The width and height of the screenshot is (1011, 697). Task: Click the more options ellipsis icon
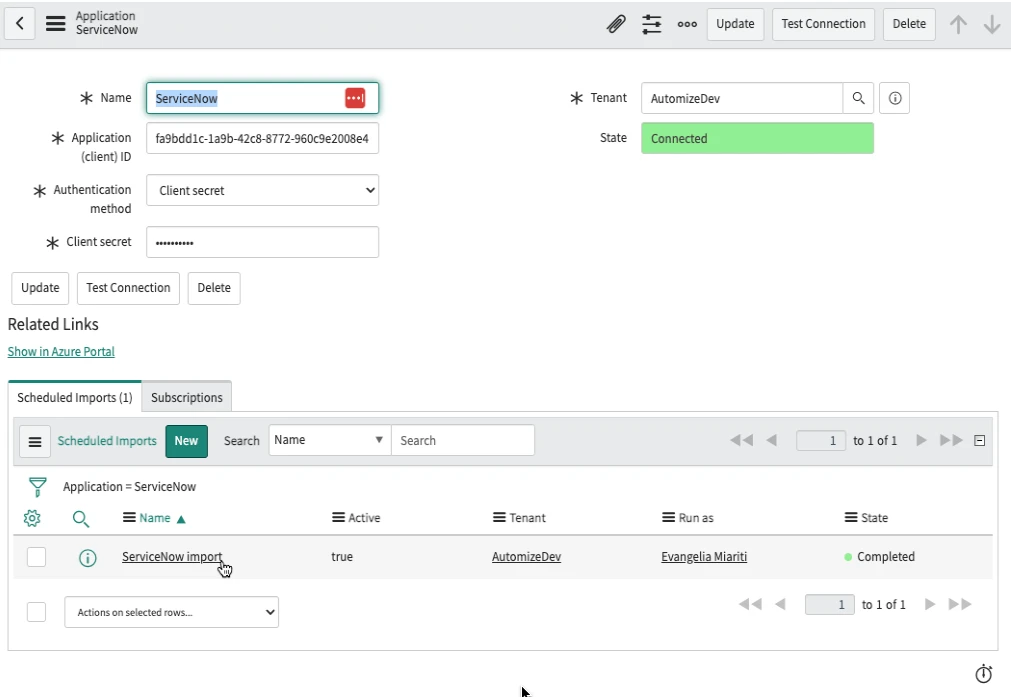[x=687, y=24]
